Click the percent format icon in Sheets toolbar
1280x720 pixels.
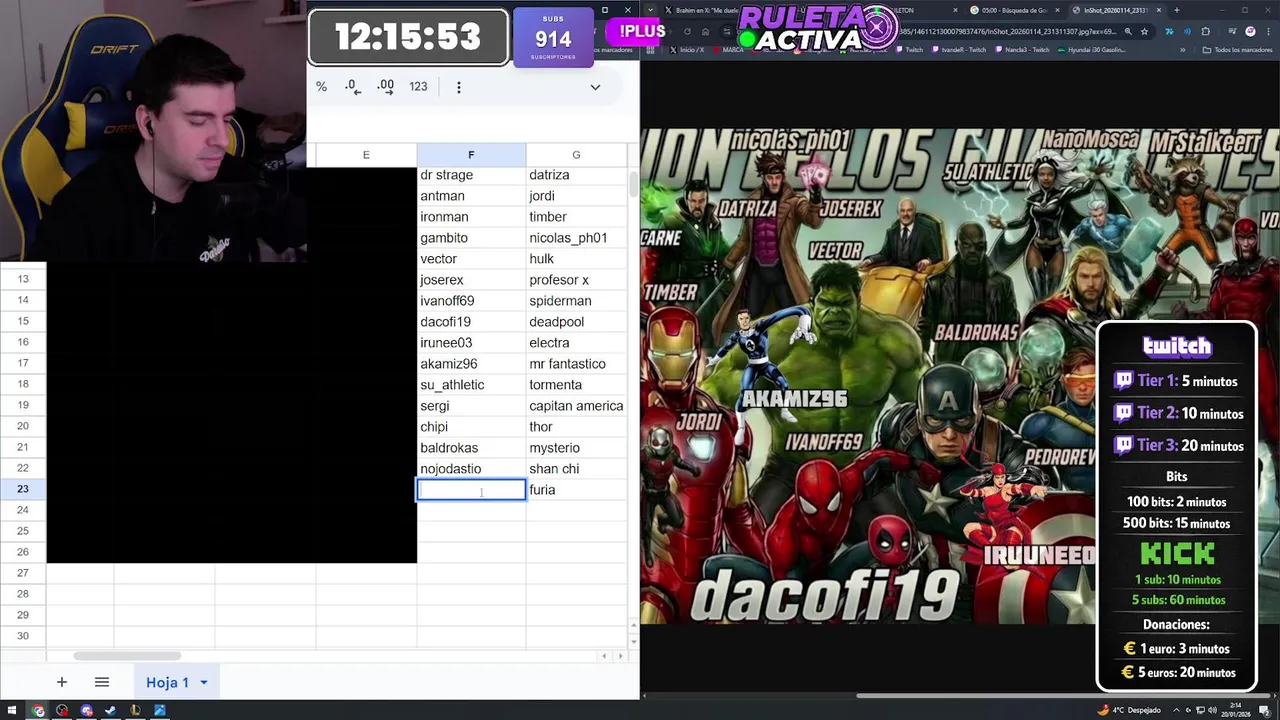[x=321, y=87]
